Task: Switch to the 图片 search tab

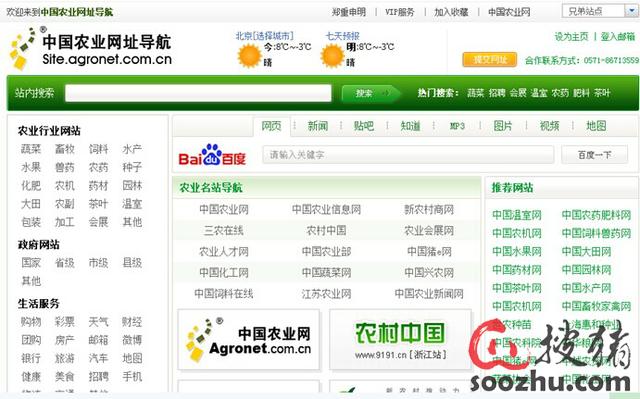Action: [503, 126]
